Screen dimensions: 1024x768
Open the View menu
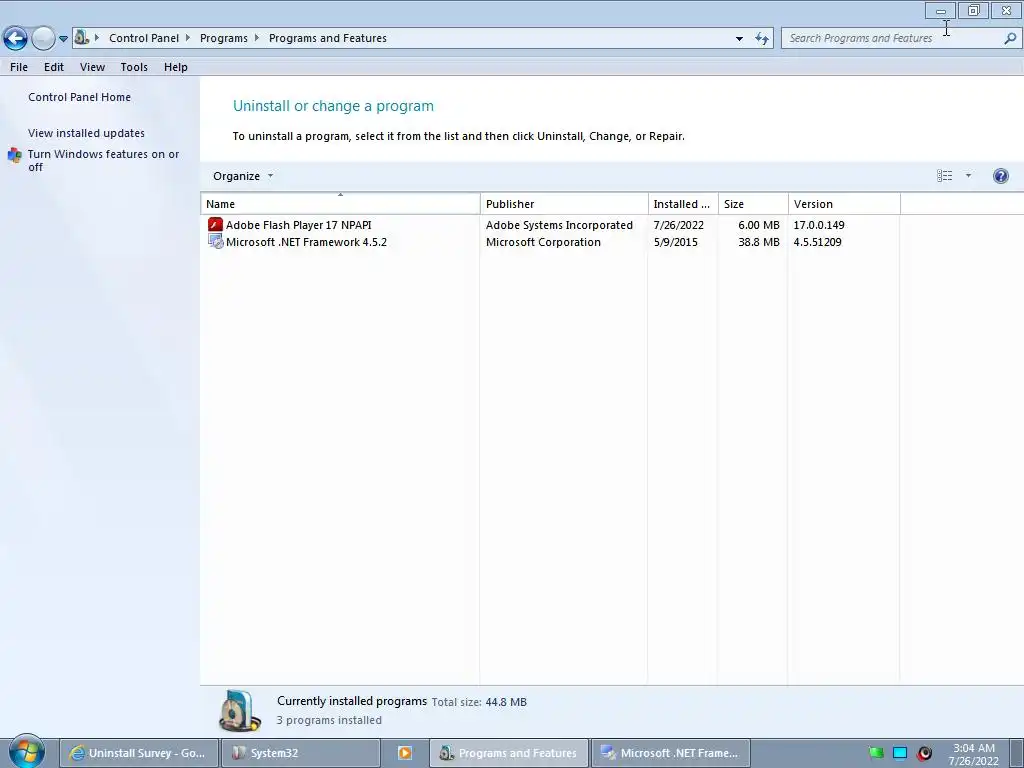92,67
